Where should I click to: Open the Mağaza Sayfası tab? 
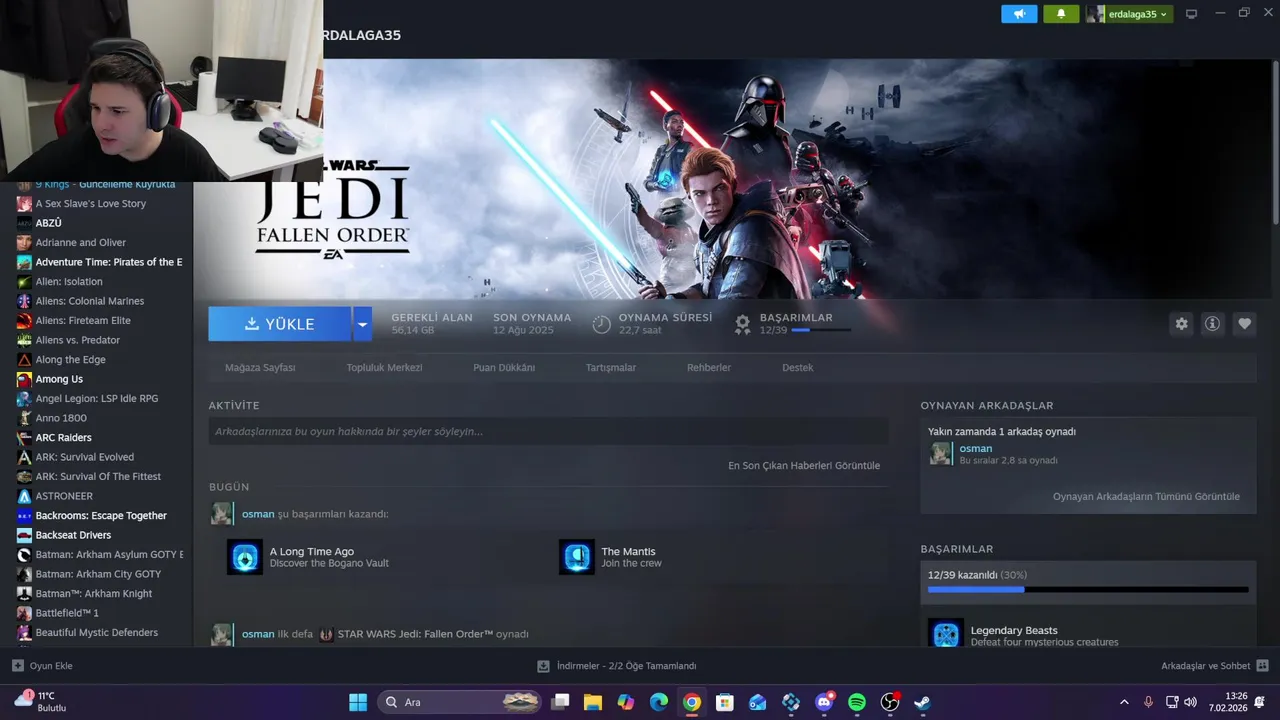[260, 367]
